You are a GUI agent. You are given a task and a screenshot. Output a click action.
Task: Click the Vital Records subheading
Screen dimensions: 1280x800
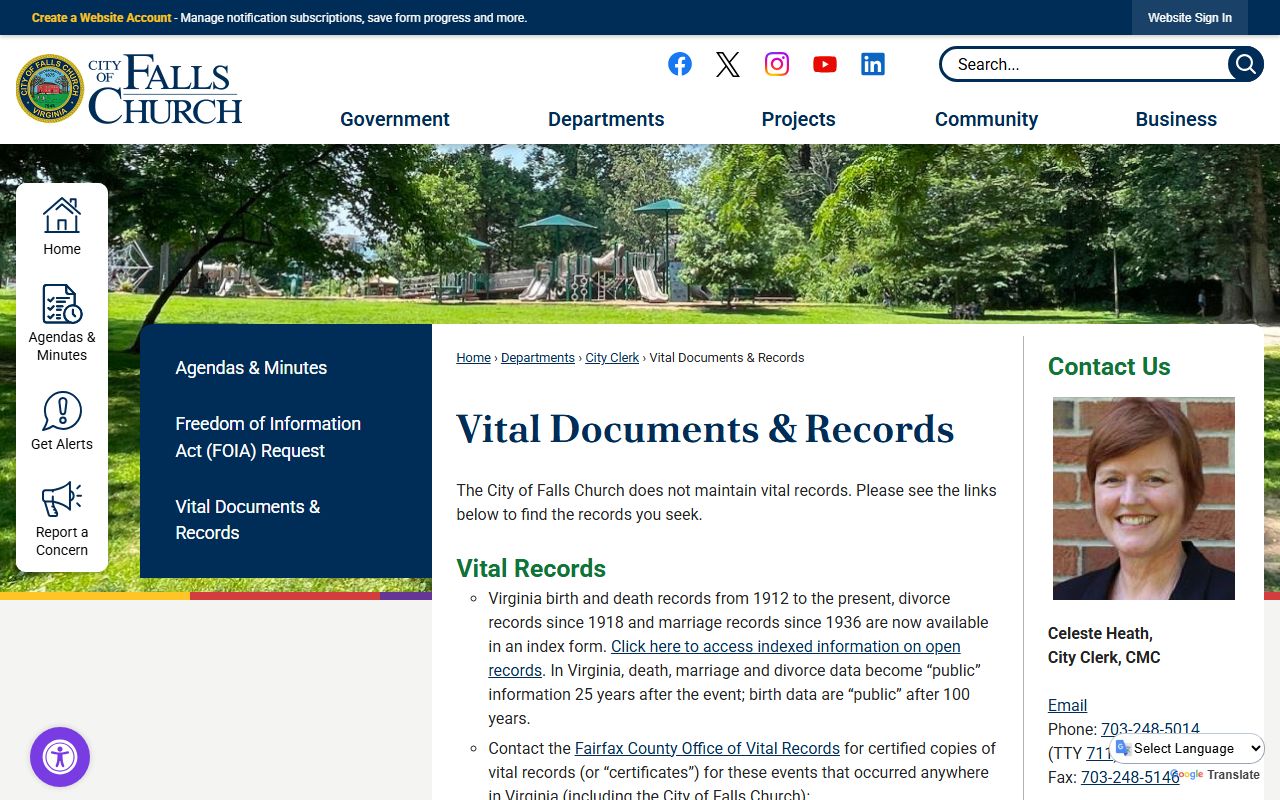(531, 568)
